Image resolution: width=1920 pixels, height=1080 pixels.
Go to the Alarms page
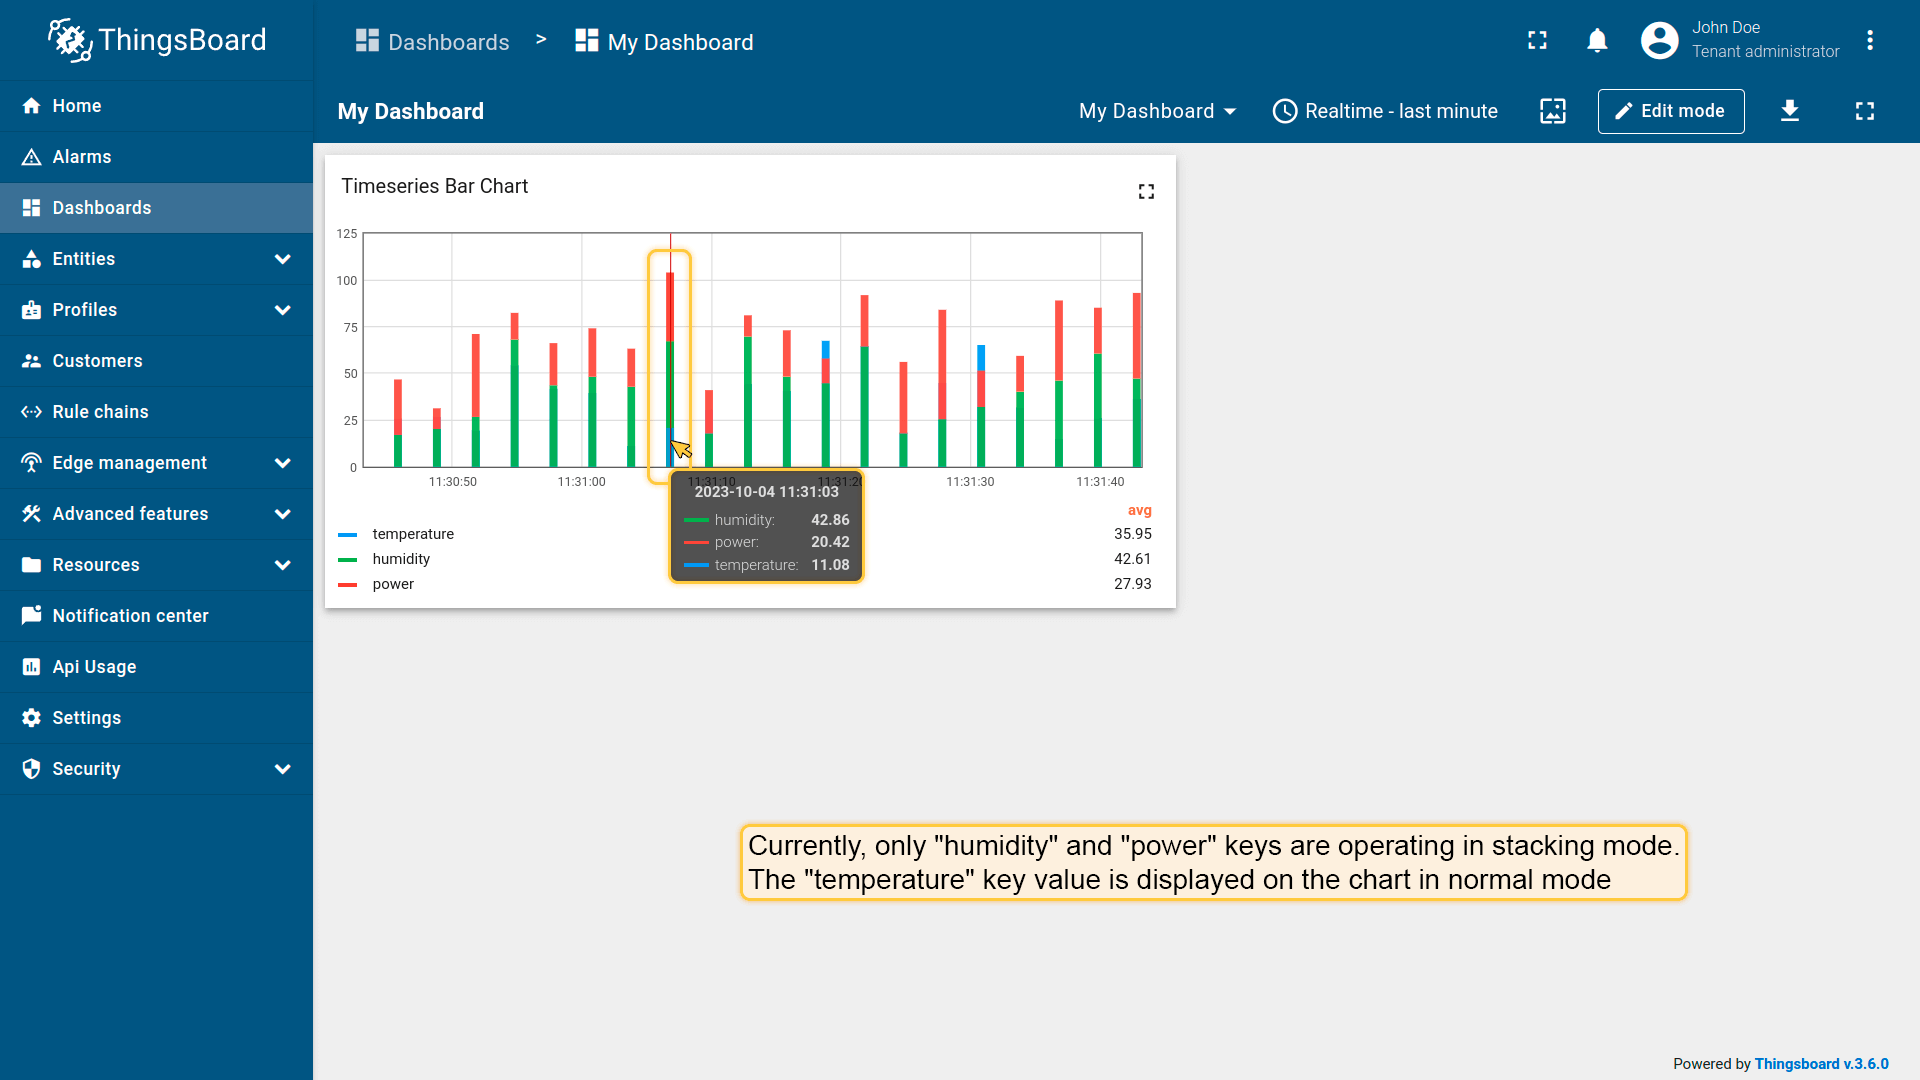click(82, 157)
